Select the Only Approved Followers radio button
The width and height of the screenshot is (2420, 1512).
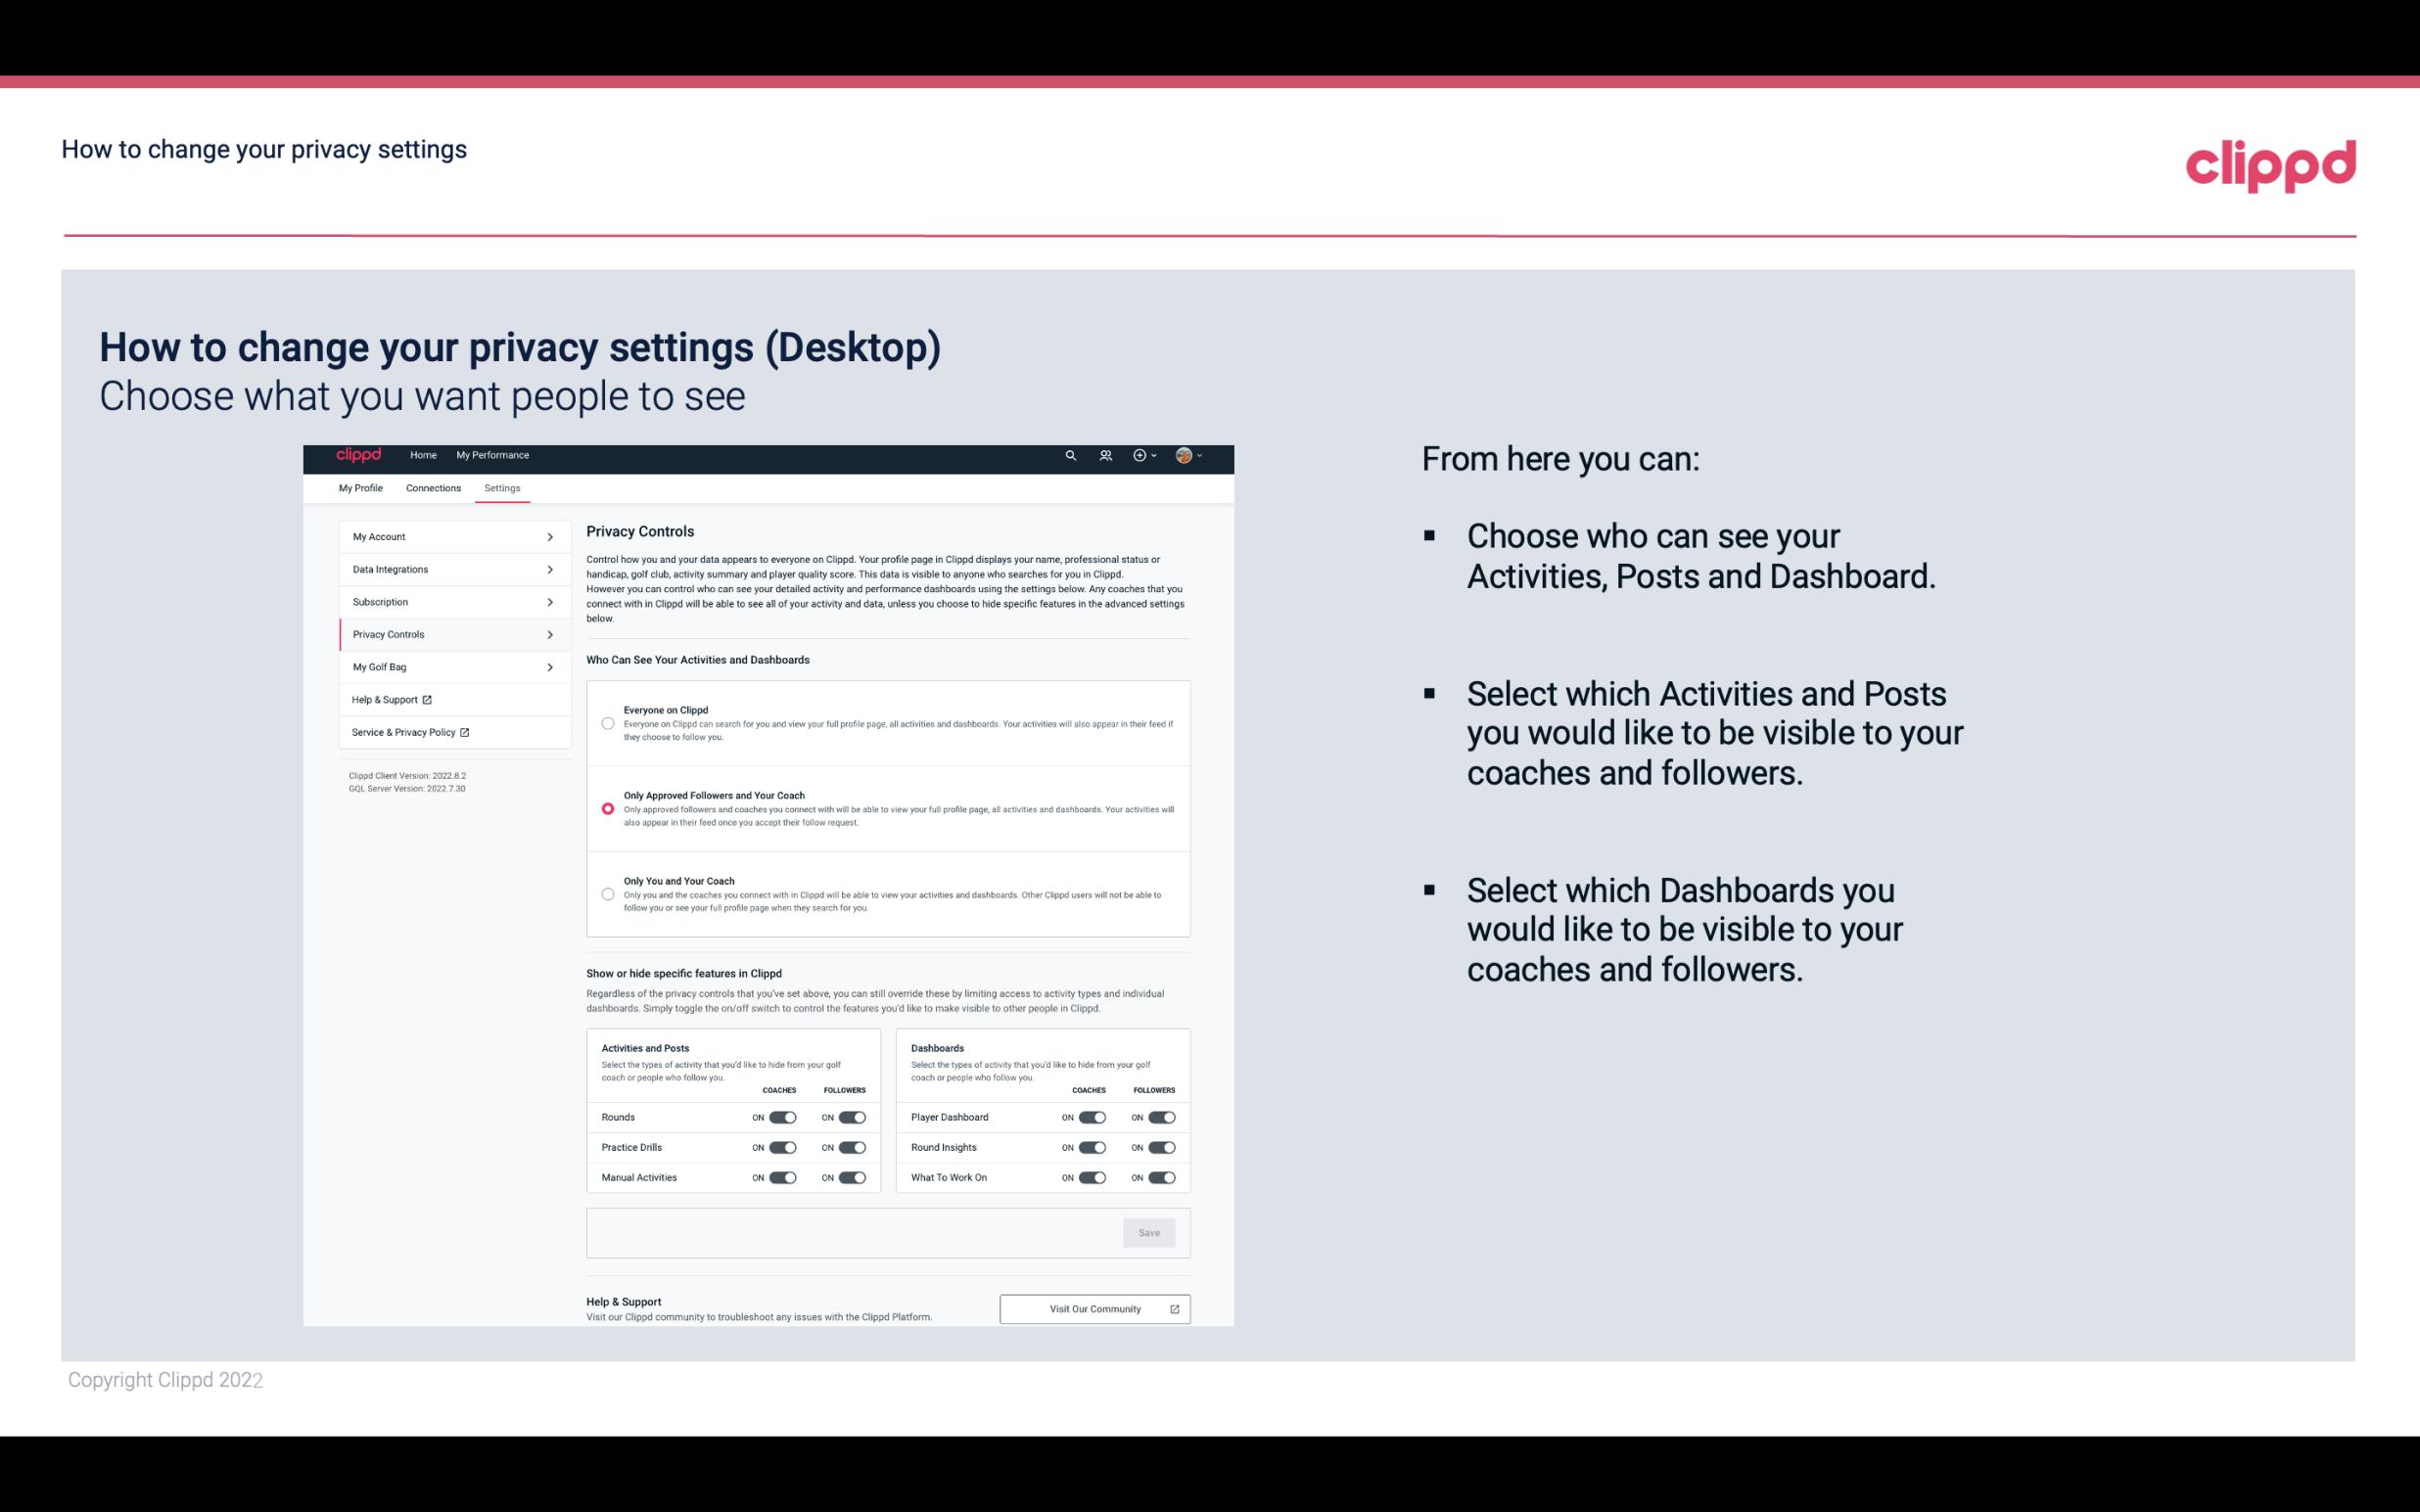coord(606,808)
